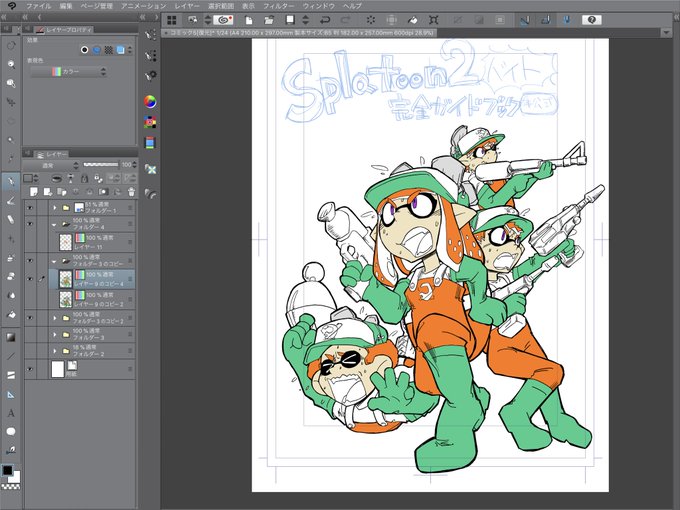The width and height of the screenshot is (680, 510).
Task: Open the 選択範囲 menu
Action: click(221, 6)
